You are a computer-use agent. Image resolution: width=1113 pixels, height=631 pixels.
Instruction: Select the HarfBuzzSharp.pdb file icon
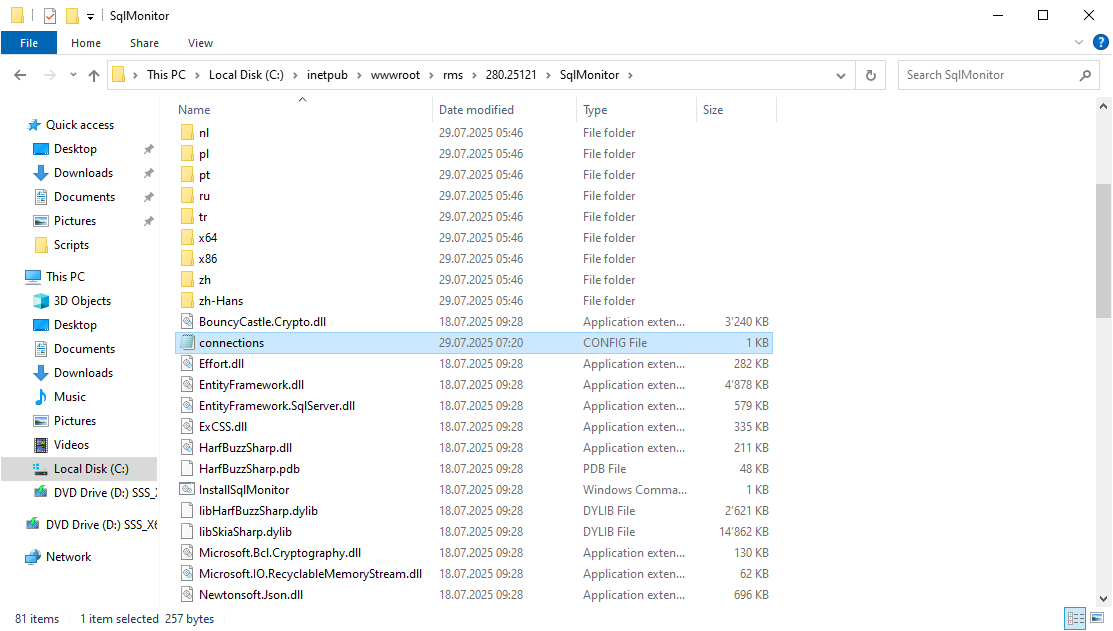pyautogui.click(x=187, y=468)
